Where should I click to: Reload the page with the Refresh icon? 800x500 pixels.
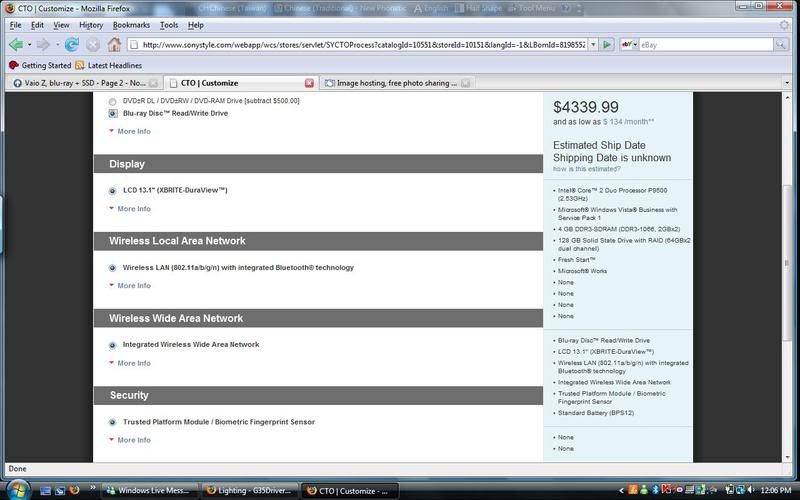coord(72,45)
